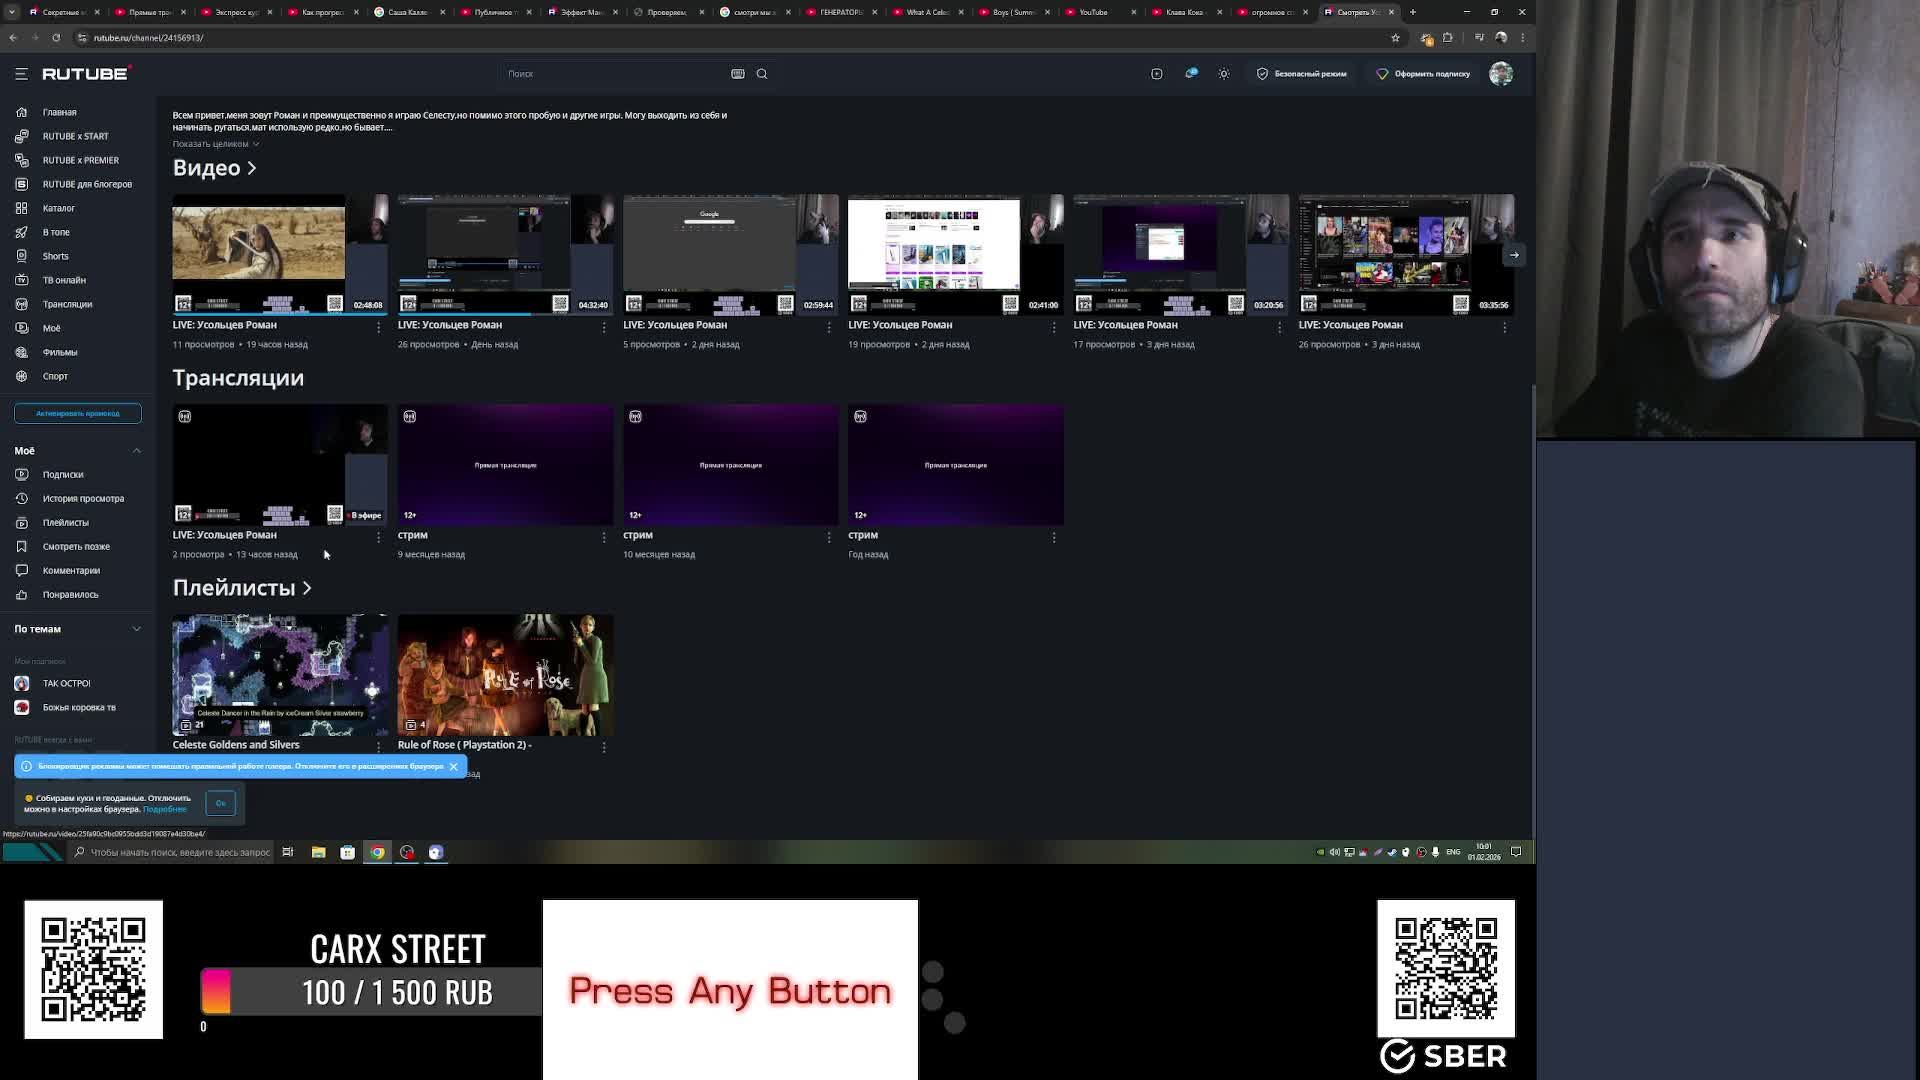Open the live broadcast thumbnail marked В эфире

(x=279, y=465)
